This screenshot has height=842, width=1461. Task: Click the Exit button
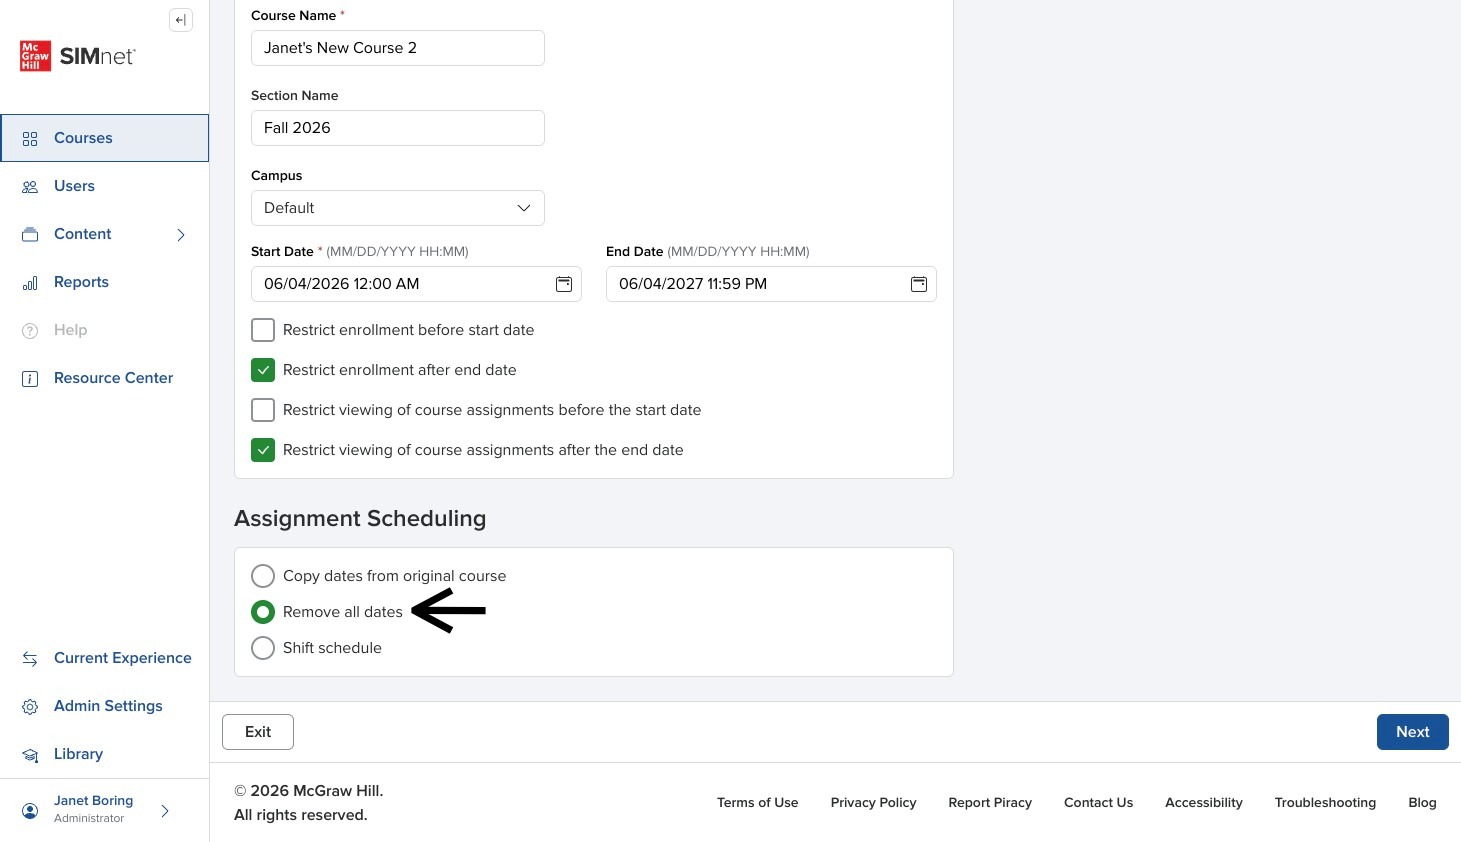coord(258,732)
